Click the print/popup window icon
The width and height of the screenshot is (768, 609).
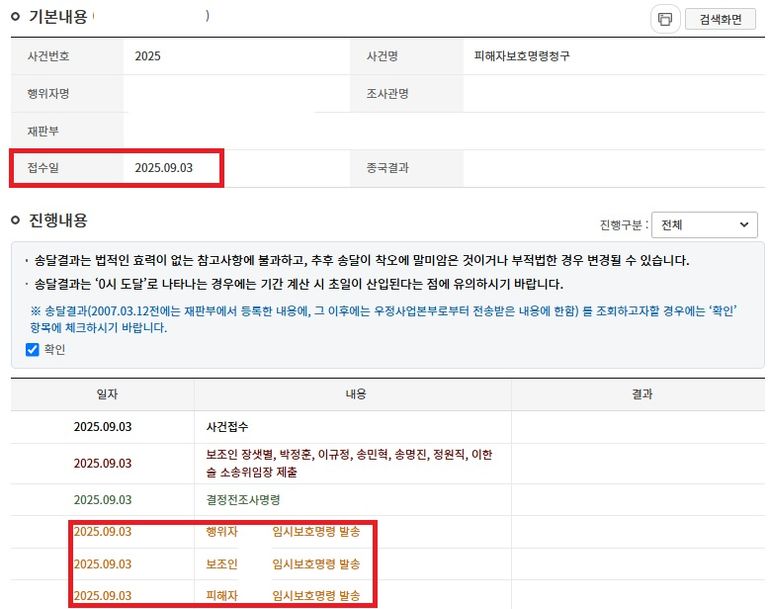(x=664, y=19)
